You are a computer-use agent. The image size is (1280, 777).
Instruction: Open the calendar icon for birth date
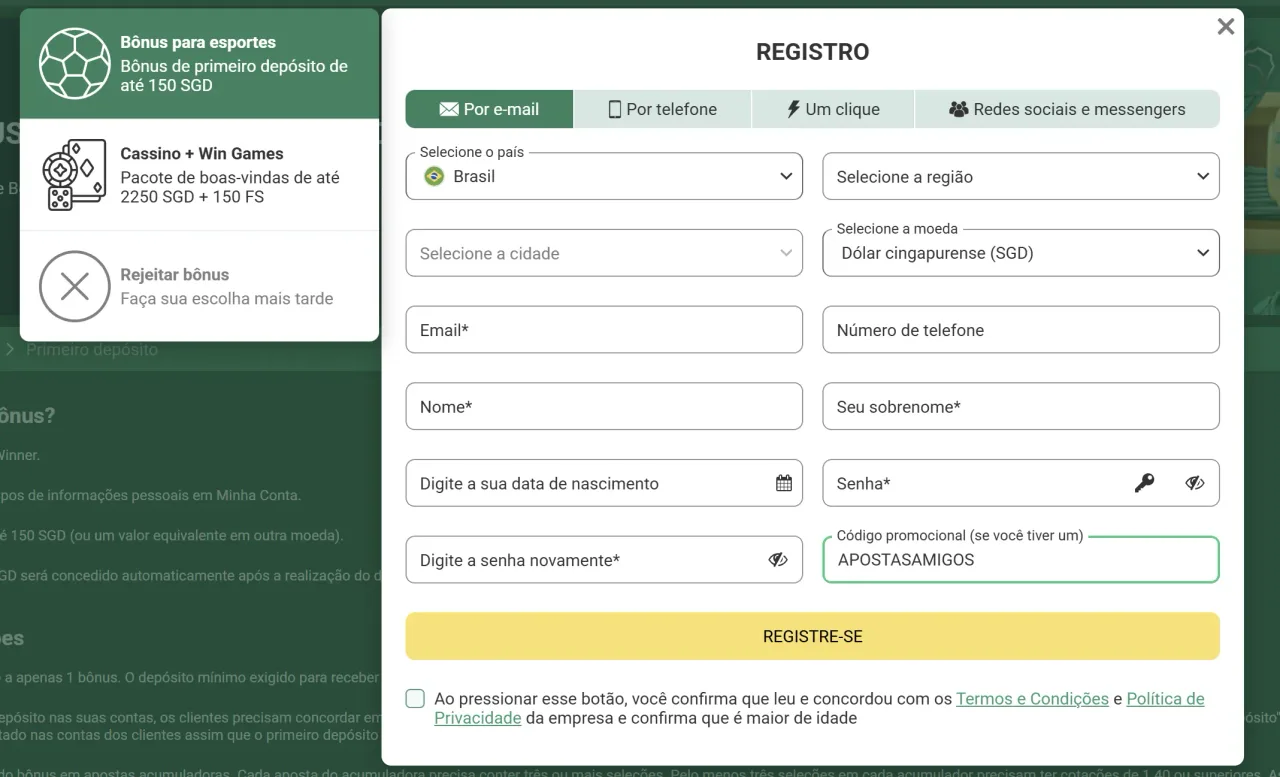pyautogui.click(x=784, y=483)
